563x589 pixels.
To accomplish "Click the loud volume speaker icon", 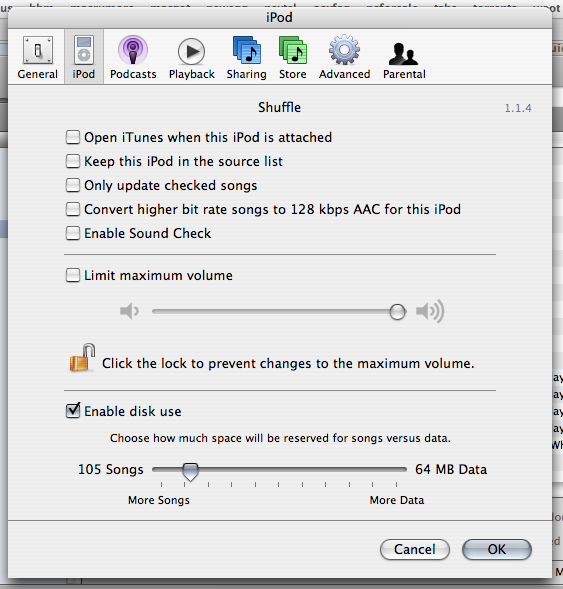I will tap(430, 311).
